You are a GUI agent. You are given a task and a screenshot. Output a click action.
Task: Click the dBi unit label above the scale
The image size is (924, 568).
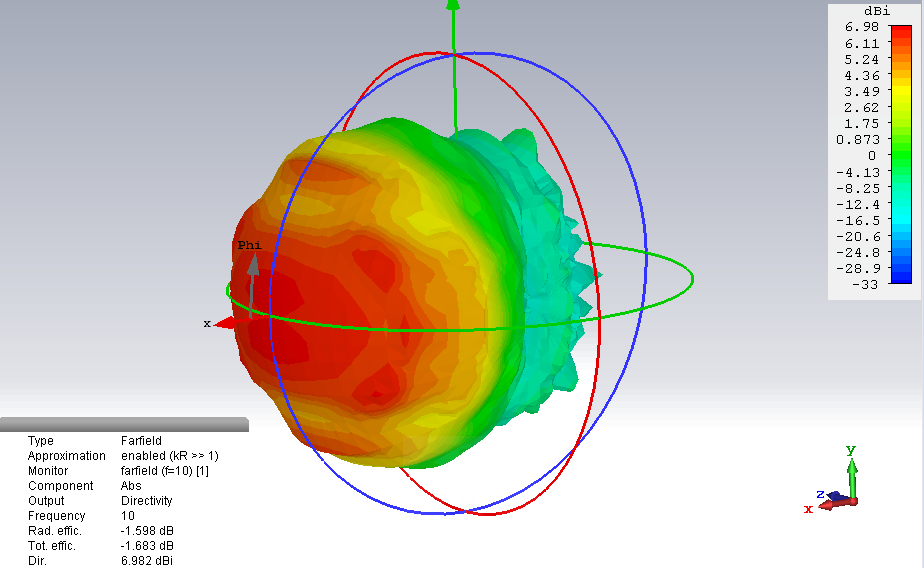877,11
